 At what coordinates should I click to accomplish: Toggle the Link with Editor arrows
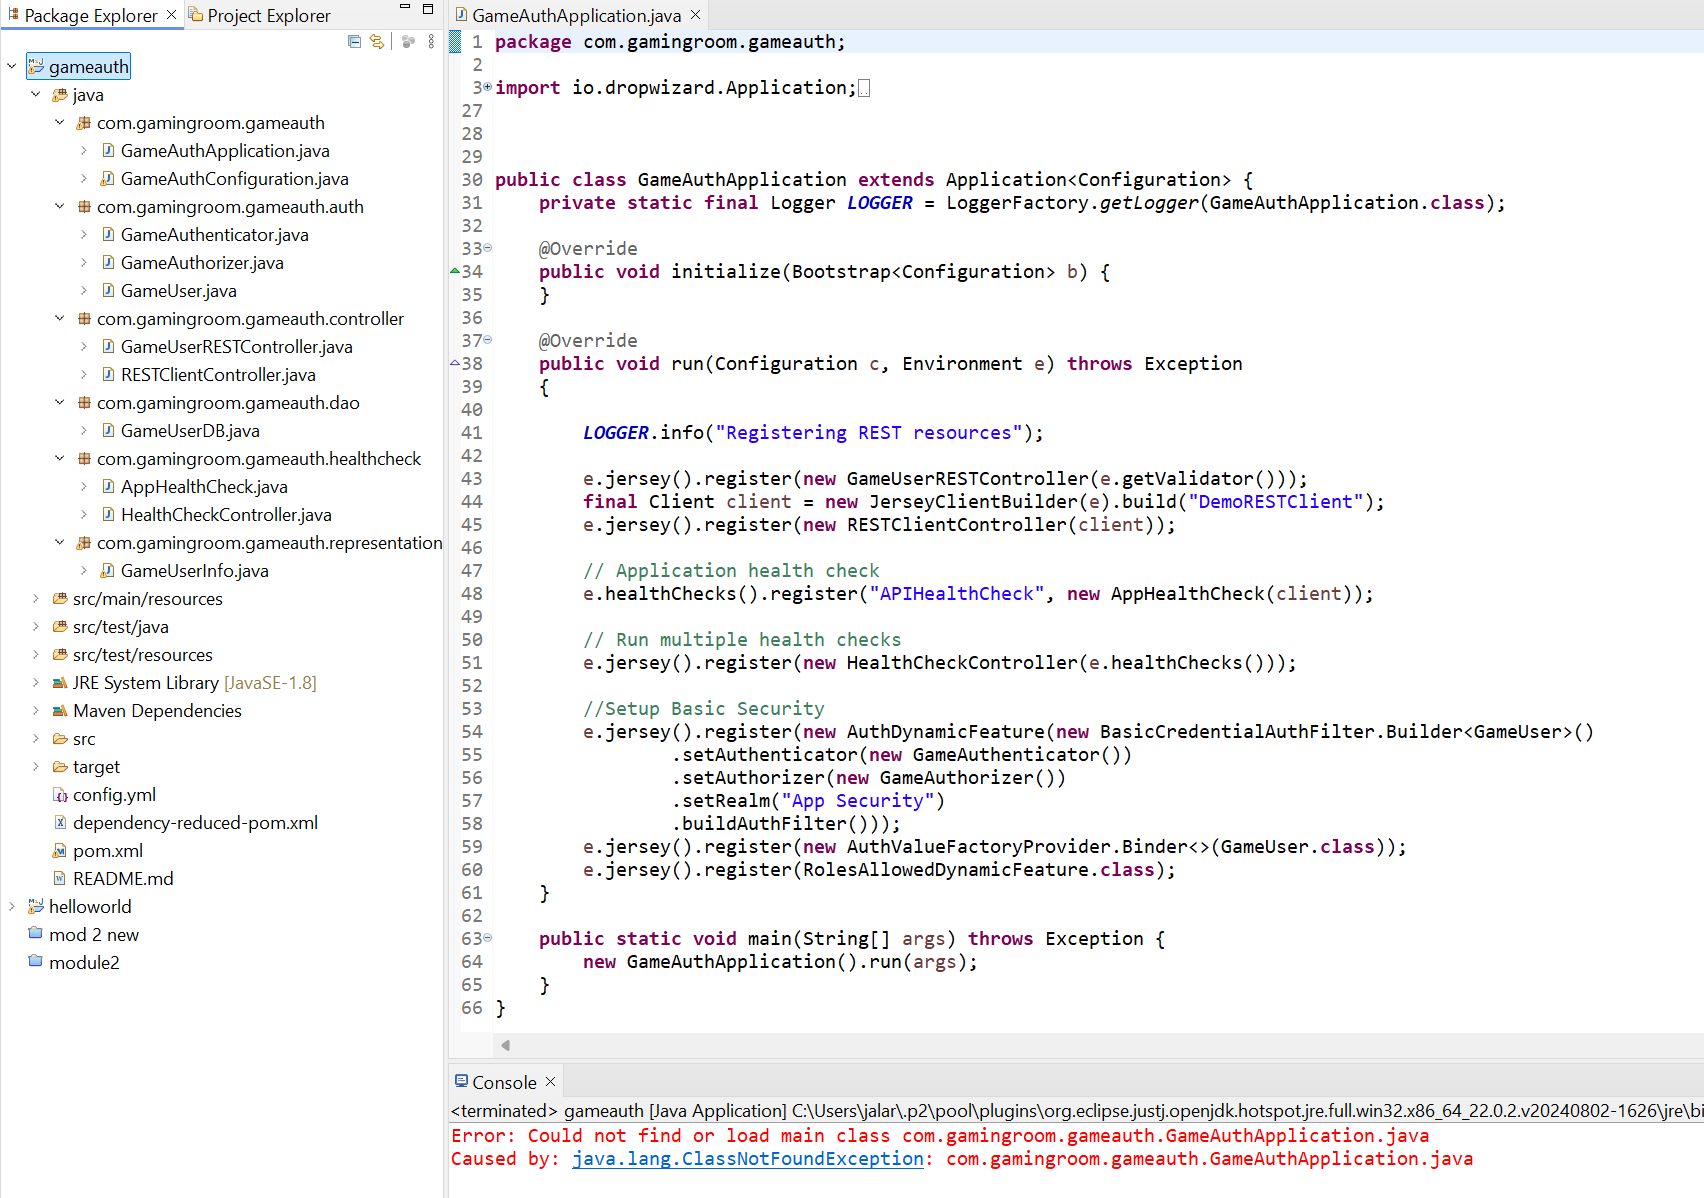(377, 42)
